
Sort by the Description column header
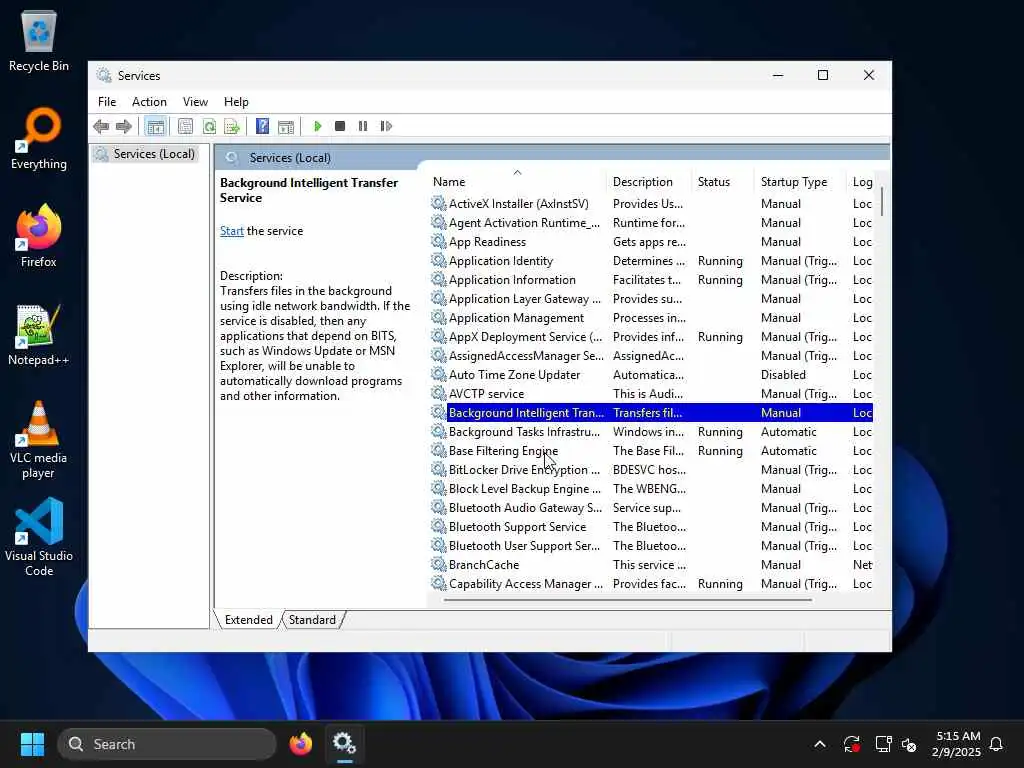point(649,182)
